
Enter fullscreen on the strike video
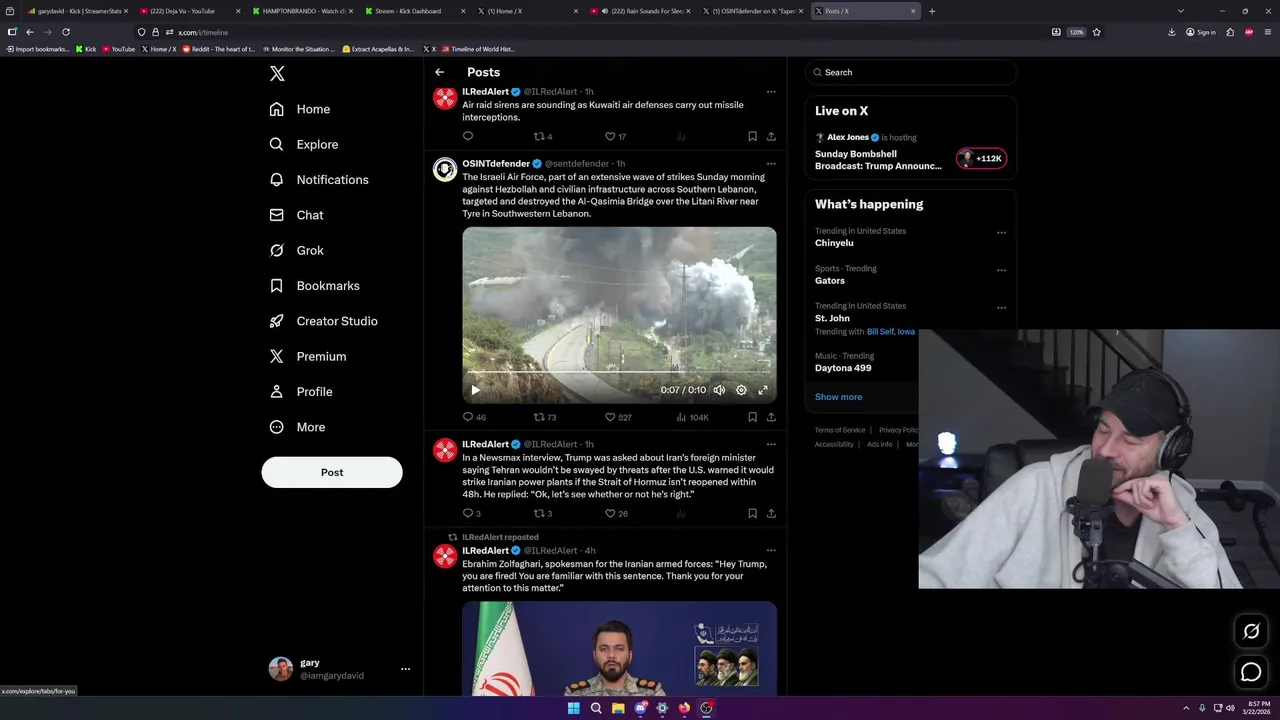click(763, 390)
